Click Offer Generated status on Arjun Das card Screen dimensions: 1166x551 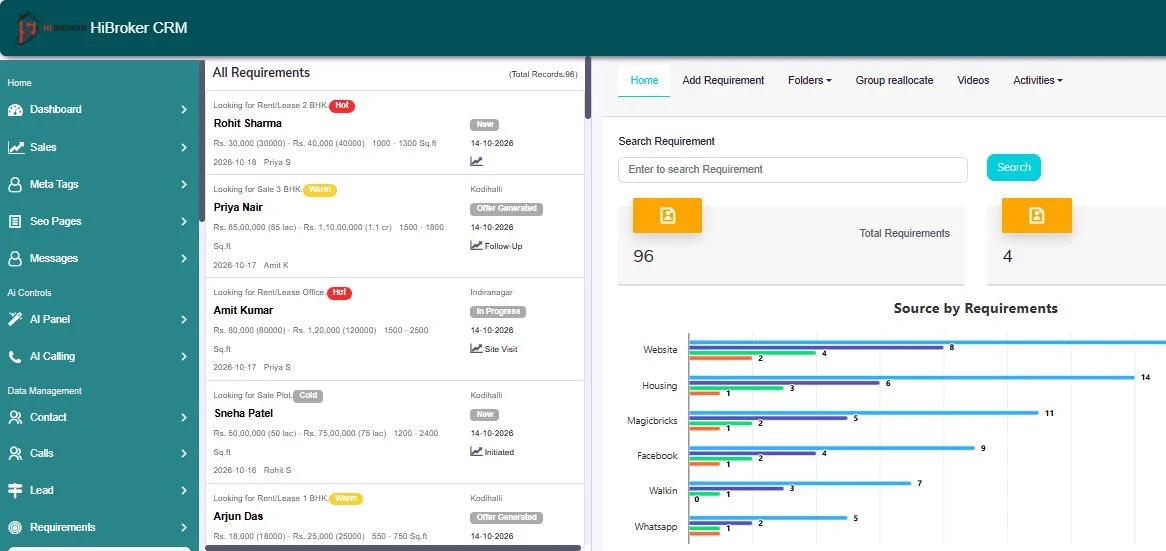pyautogui.click(x=506, y=518)
